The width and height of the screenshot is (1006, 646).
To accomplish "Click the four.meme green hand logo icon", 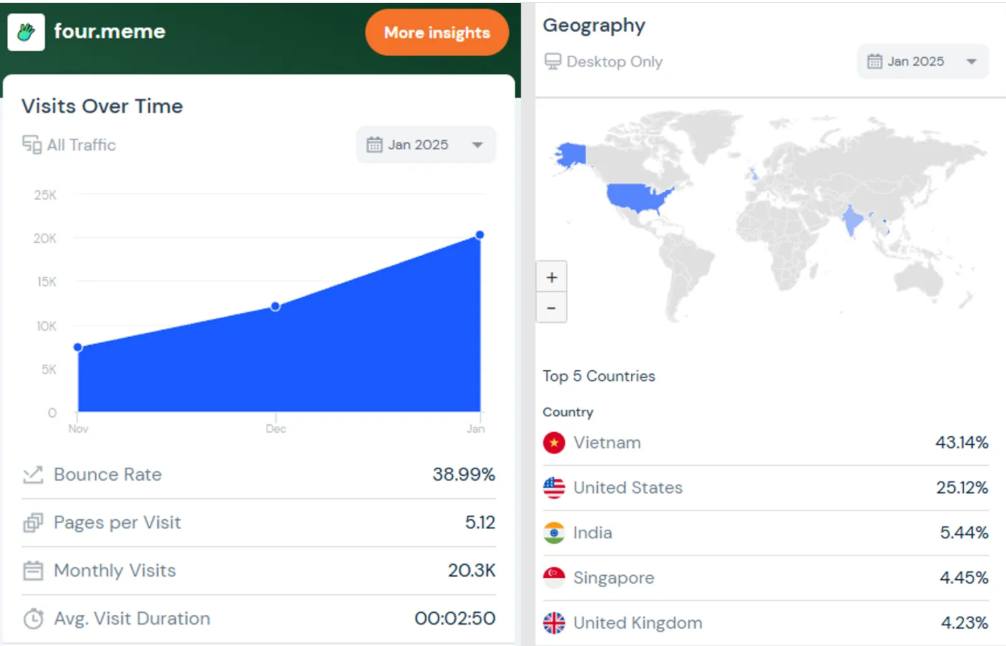I will (26, 32).
